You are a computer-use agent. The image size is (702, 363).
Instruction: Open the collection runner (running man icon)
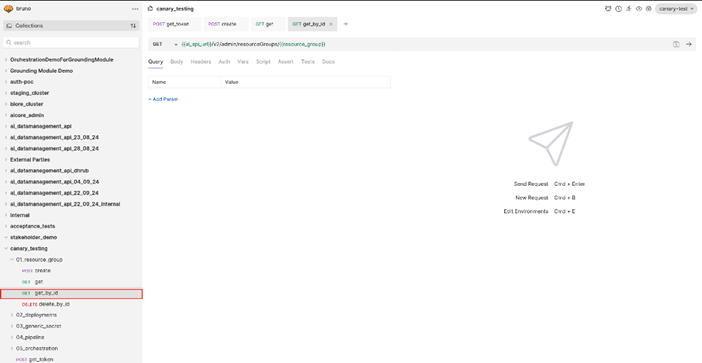point(629,9)
